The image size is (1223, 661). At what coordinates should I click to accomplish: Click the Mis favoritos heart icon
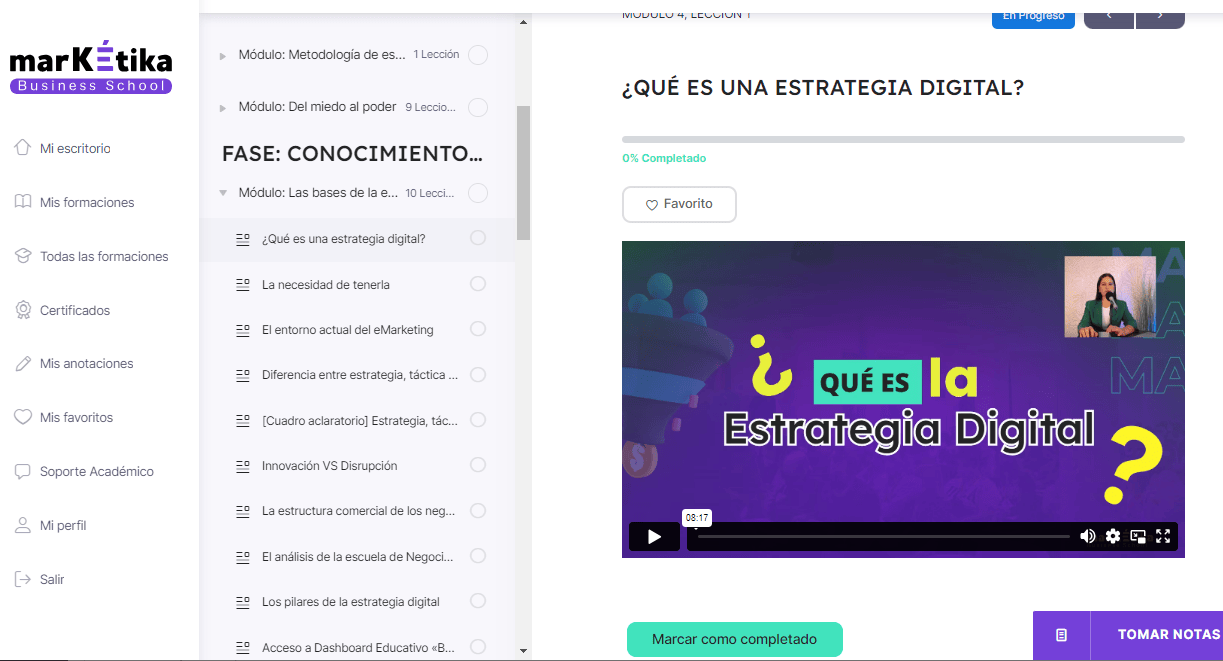tap(23, 417)
